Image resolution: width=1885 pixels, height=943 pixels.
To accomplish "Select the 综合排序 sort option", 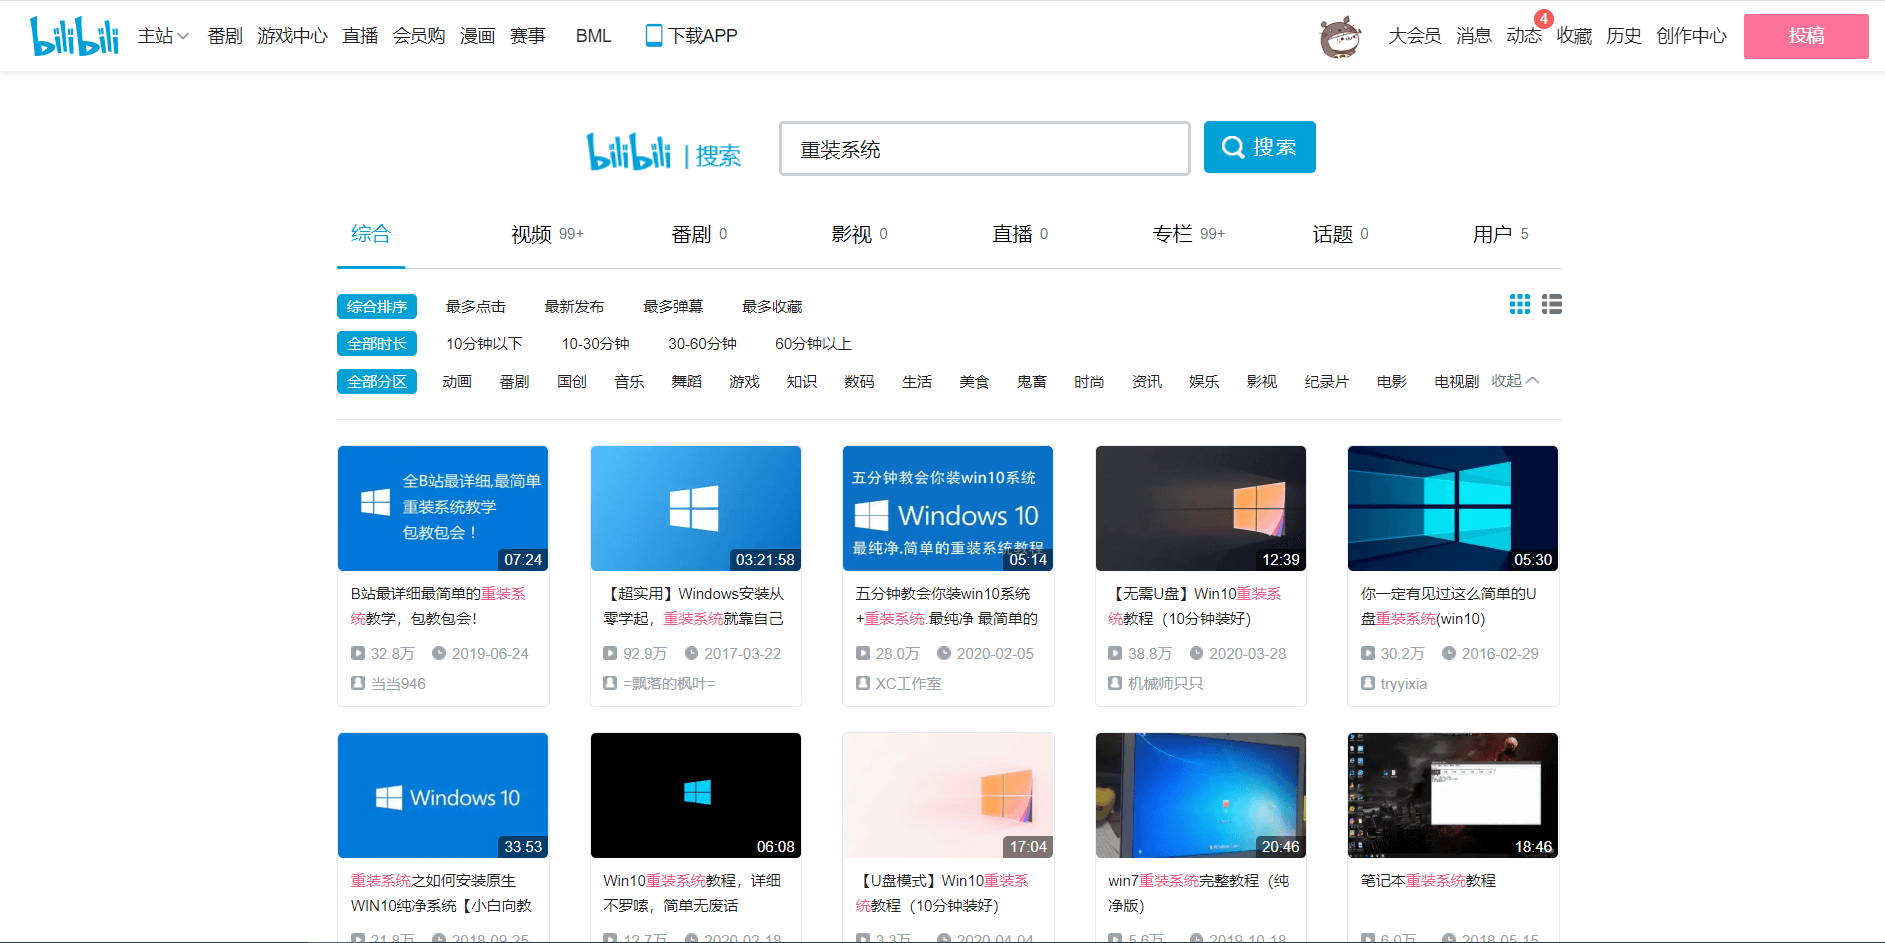I will pos(377,307).
